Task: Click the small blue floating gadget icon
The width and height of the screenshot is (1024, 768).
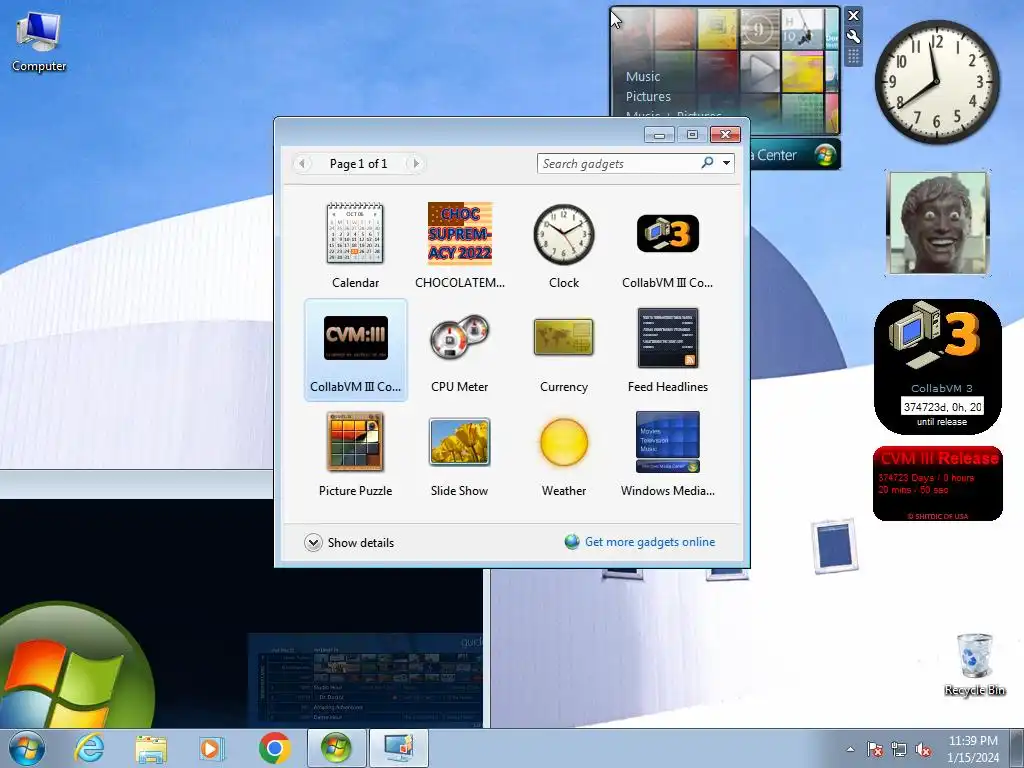Action: pos(835,545)
